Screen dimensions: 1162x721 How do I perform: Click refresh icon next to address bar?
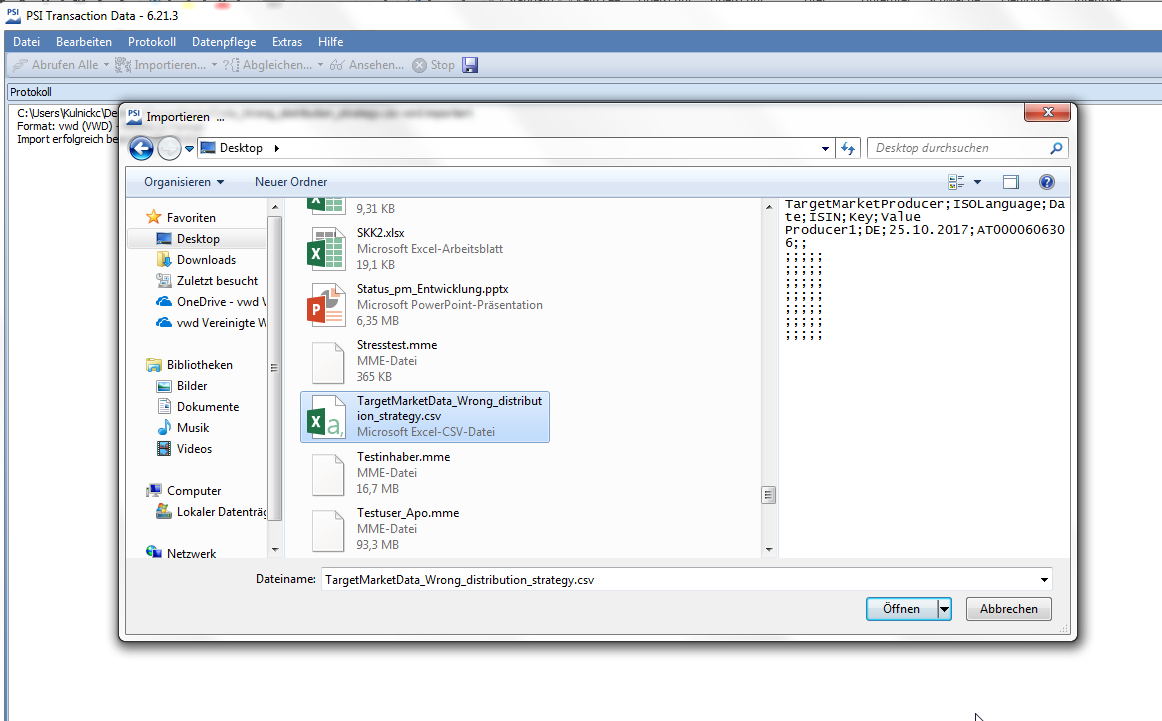[x=849, y=149]
